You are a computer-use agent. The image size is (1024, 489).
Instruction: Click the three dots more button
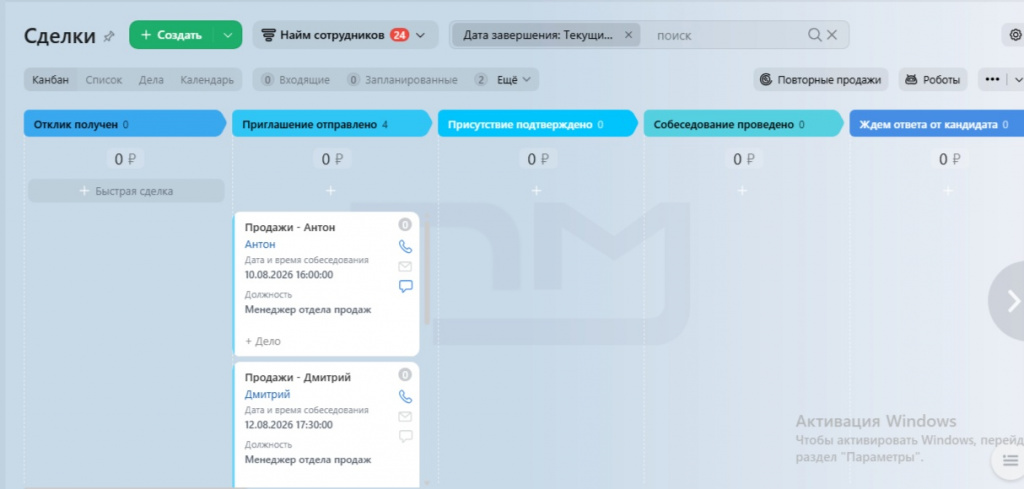[x=992, y=80]
